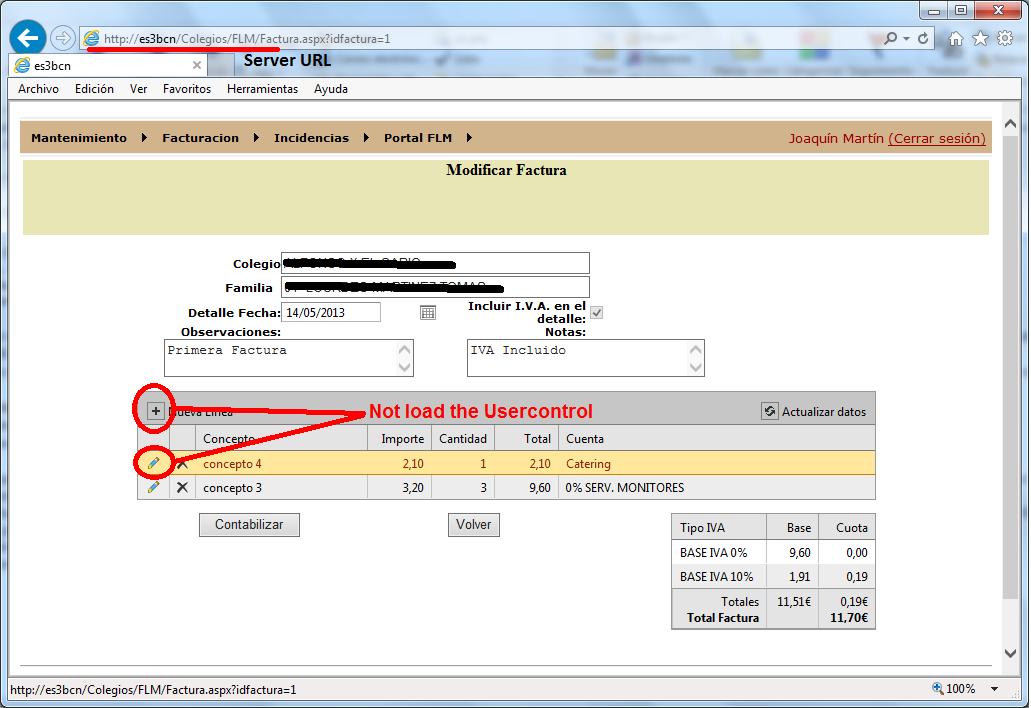Select the concepto 4 cell
The width and height of the screenshot is (1031, 708).
click(x=281, y=463)
